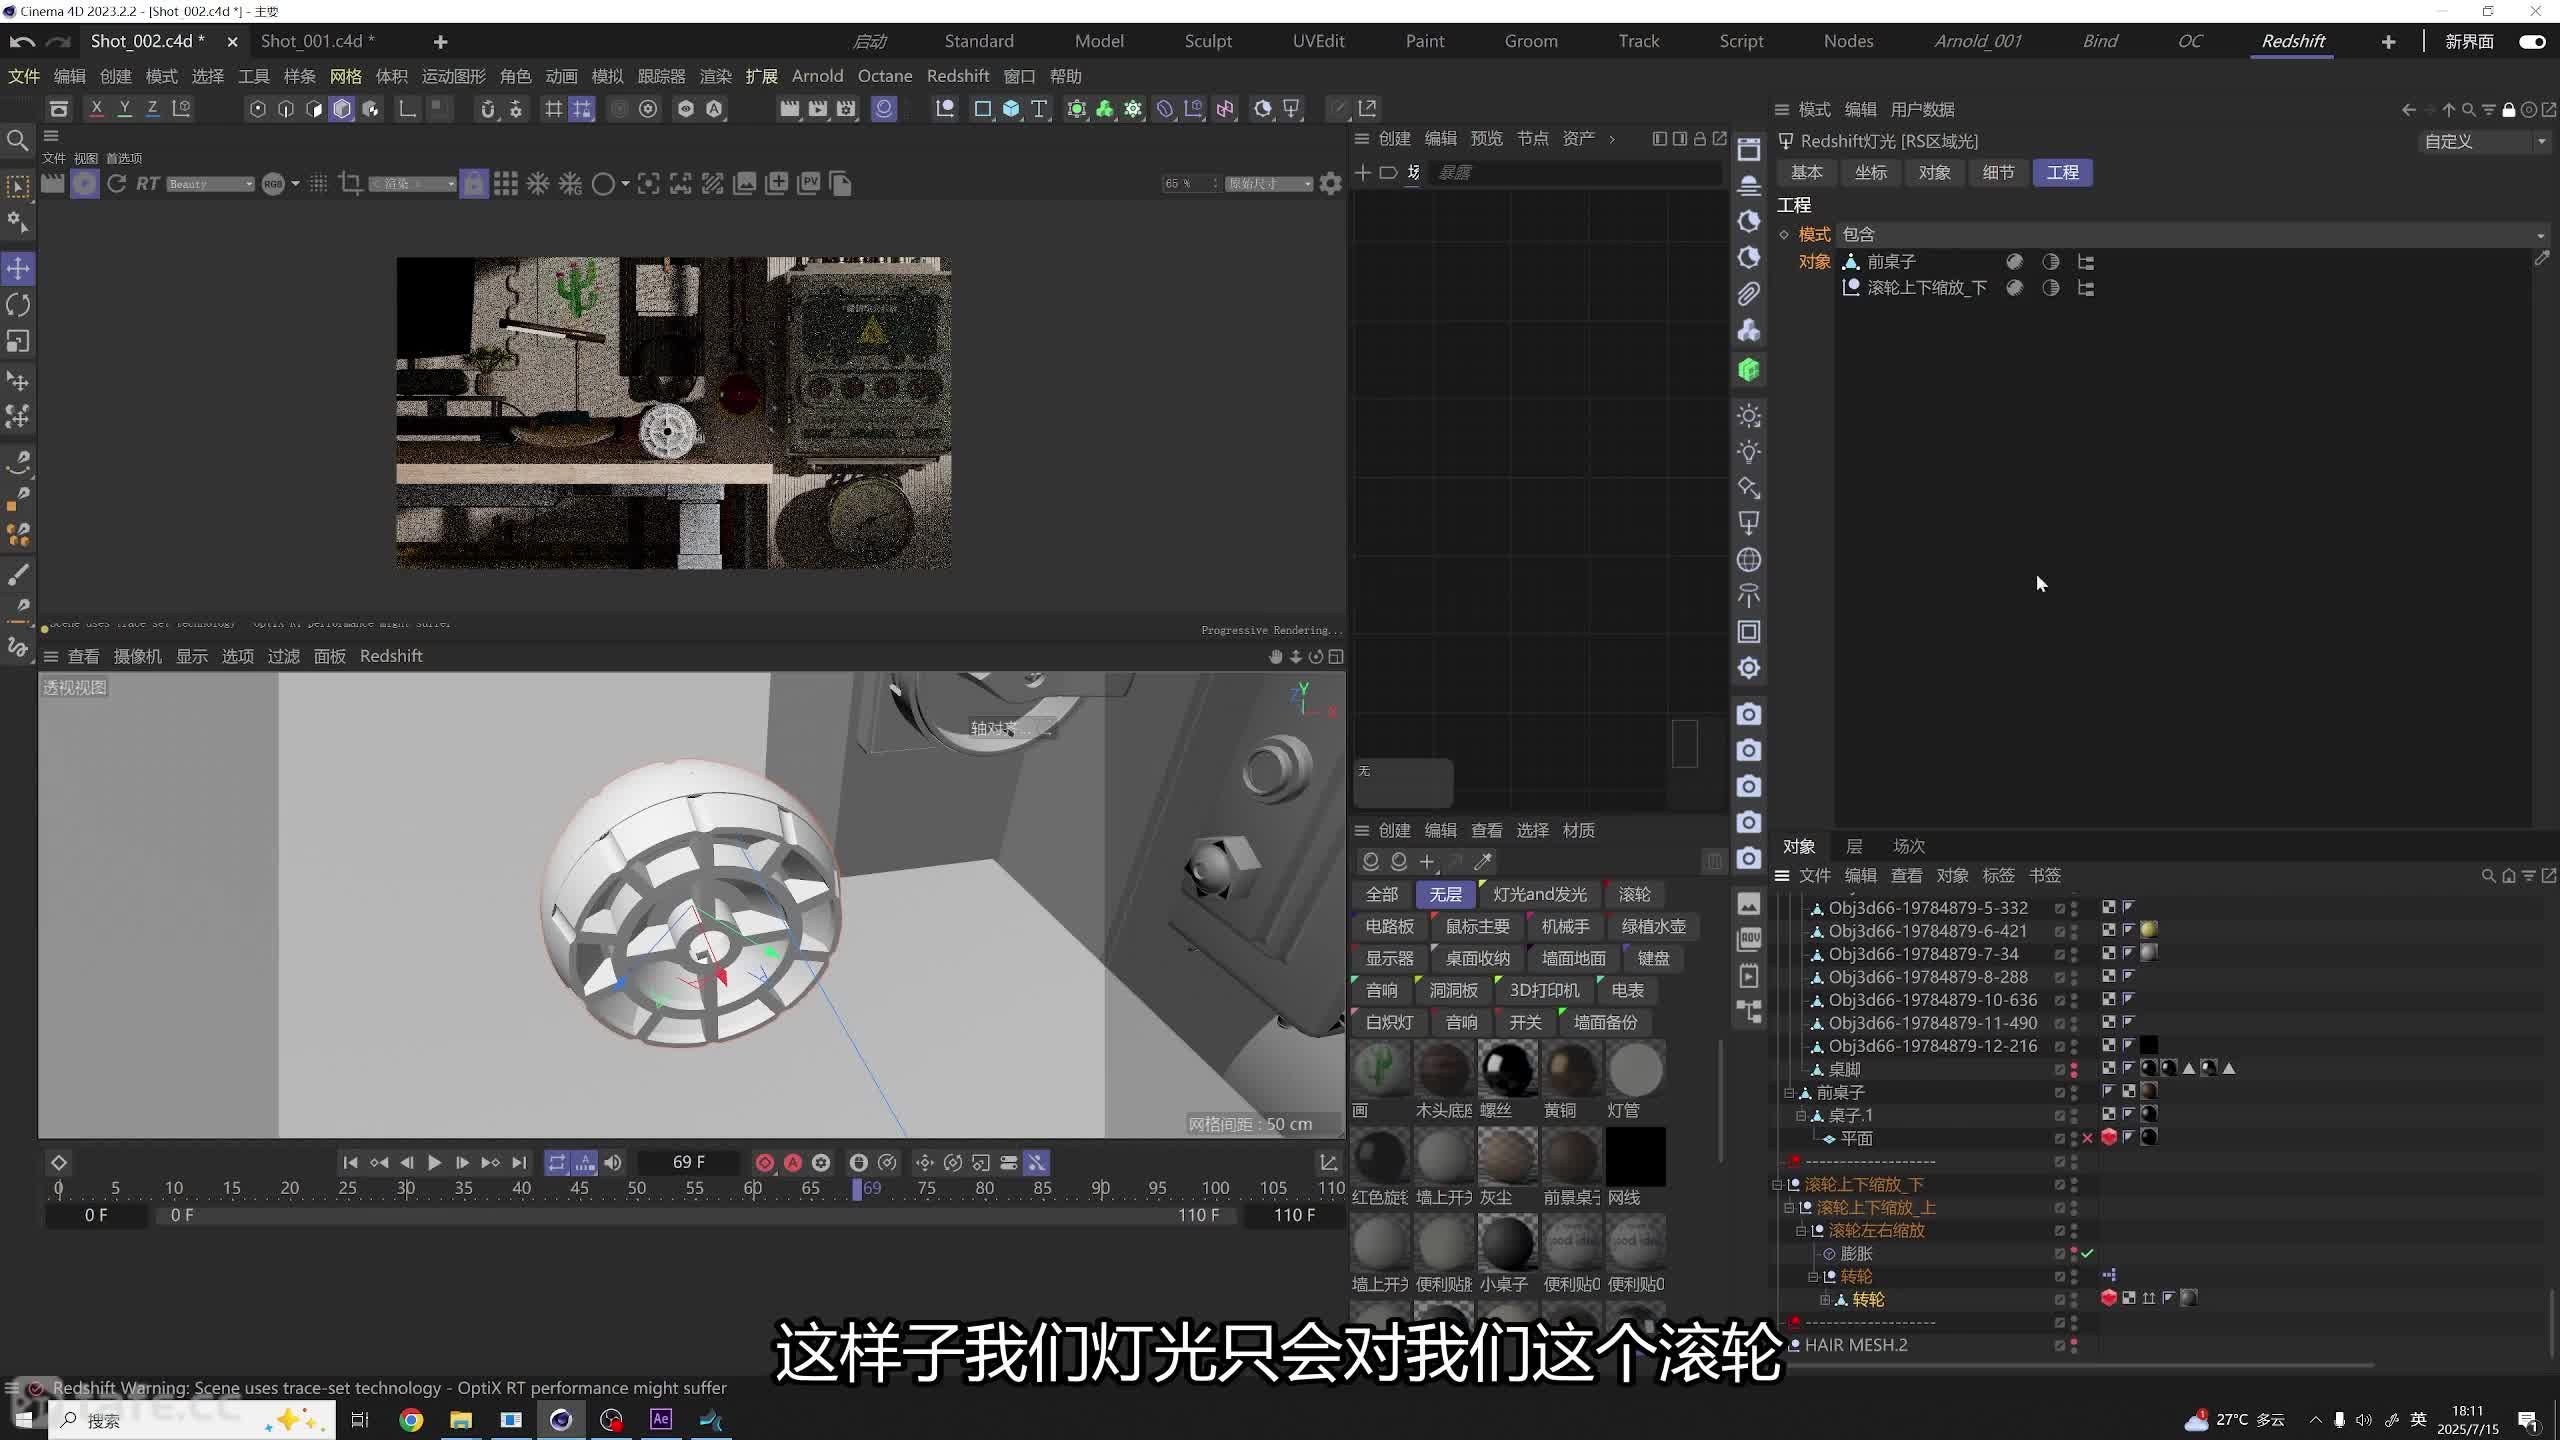
Task: Play the animation in the timeline
Action: [x=434, y=1163]
